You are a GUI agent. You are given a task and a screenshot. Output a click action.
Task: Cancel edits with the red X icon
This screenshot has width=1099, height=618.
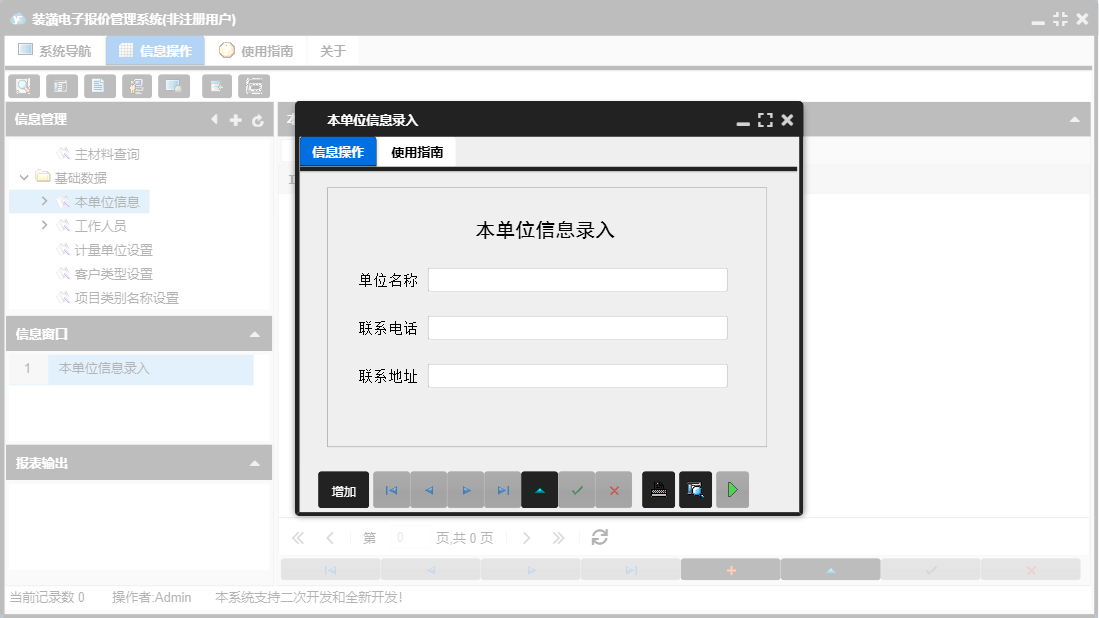point(614,489)
